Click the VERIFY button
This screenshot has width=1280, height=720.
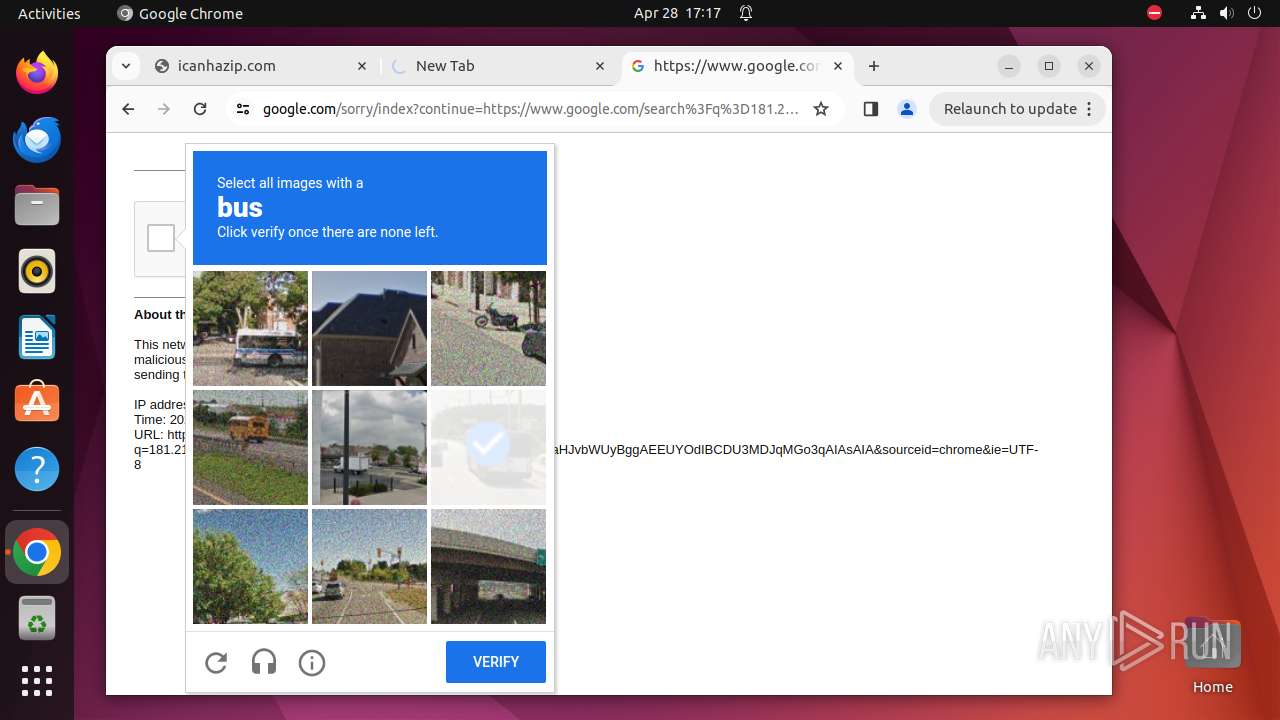click(496, 662)
